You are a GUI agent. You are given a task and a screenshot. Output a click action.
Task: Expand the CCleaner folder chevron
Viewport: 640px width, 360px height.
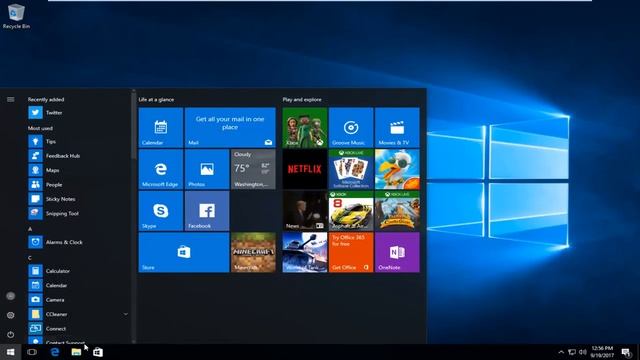click(126, 314)
